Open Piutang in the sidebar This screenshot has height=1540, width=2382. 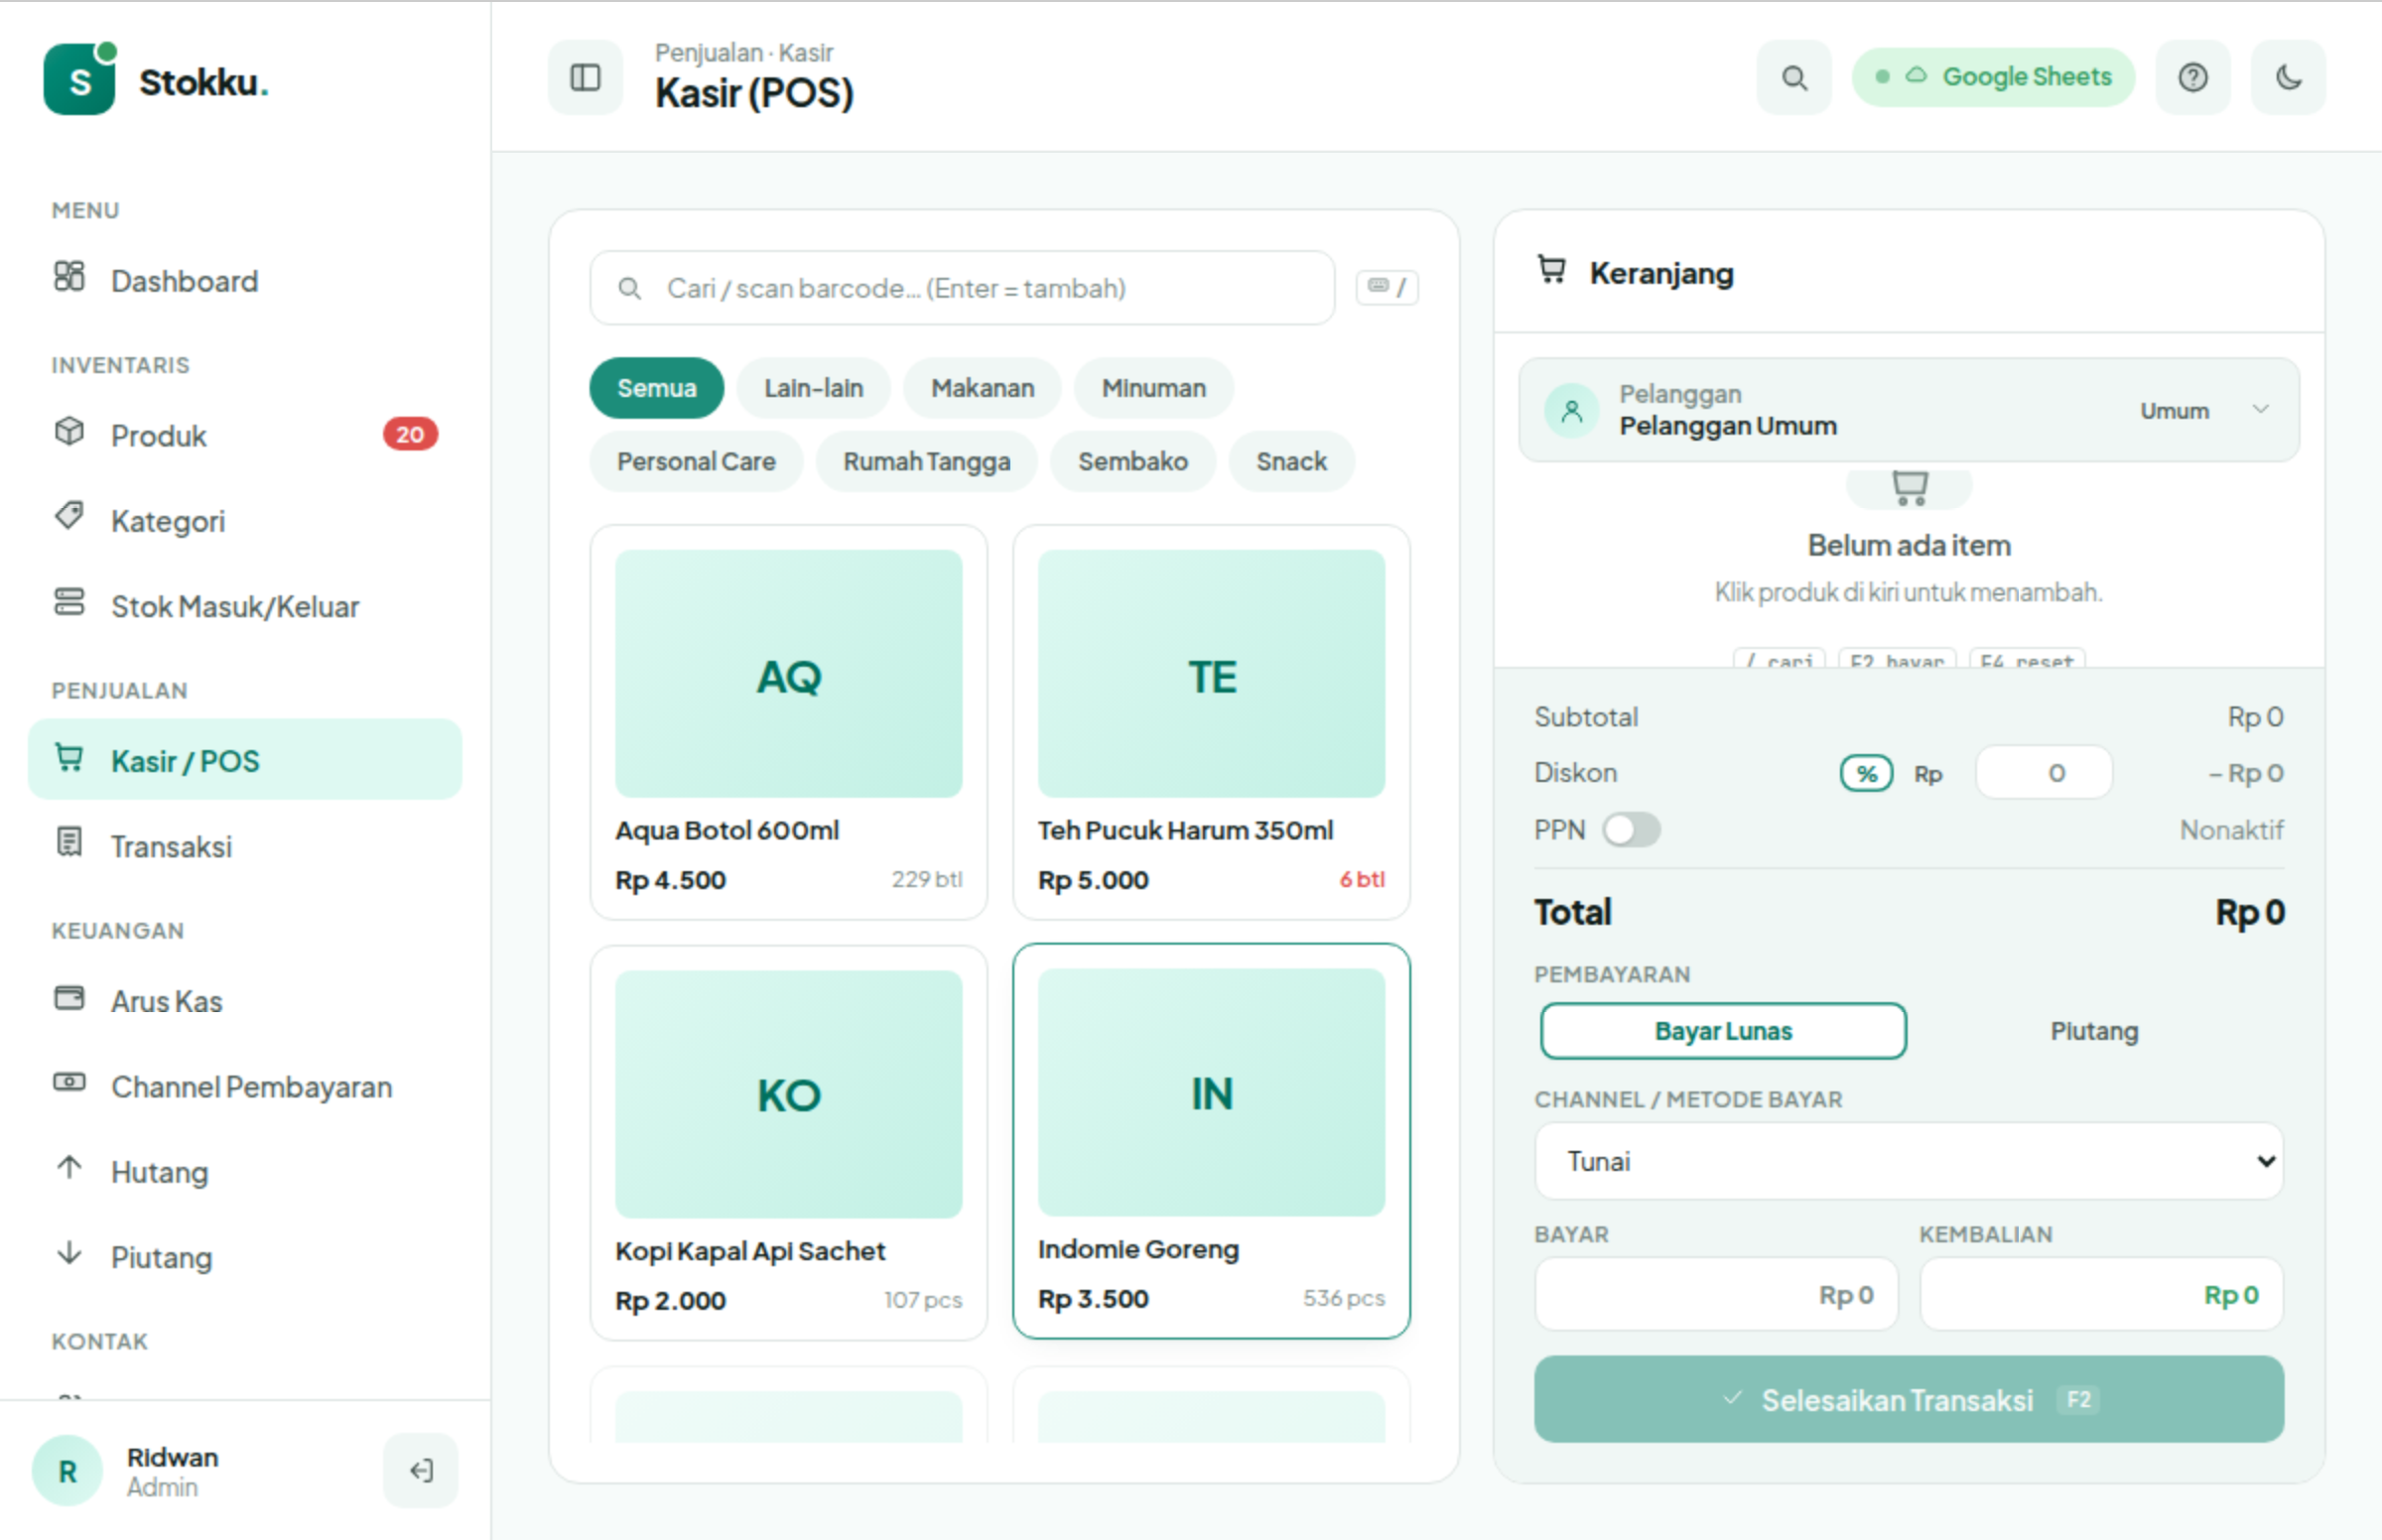pos(245,1257)
